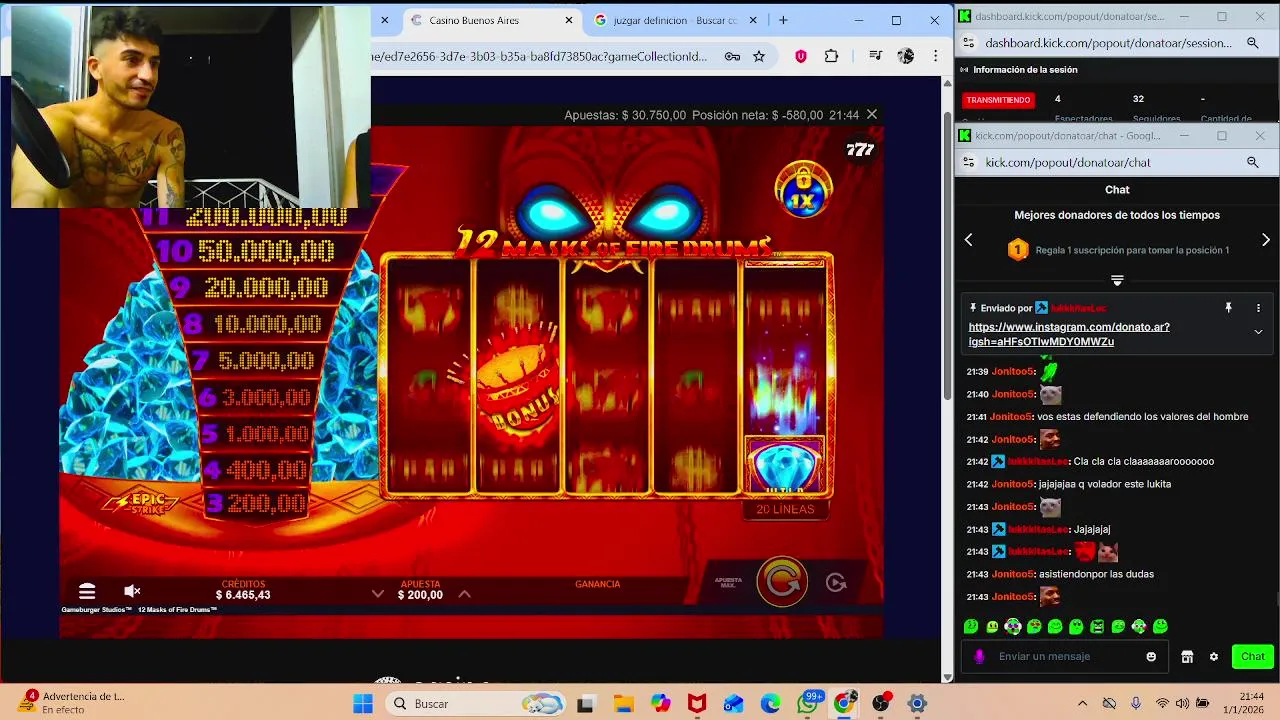This screenshot has width=1280, height=720.
Task: Bookmark this page with the star icon
Action: point(759,56)
